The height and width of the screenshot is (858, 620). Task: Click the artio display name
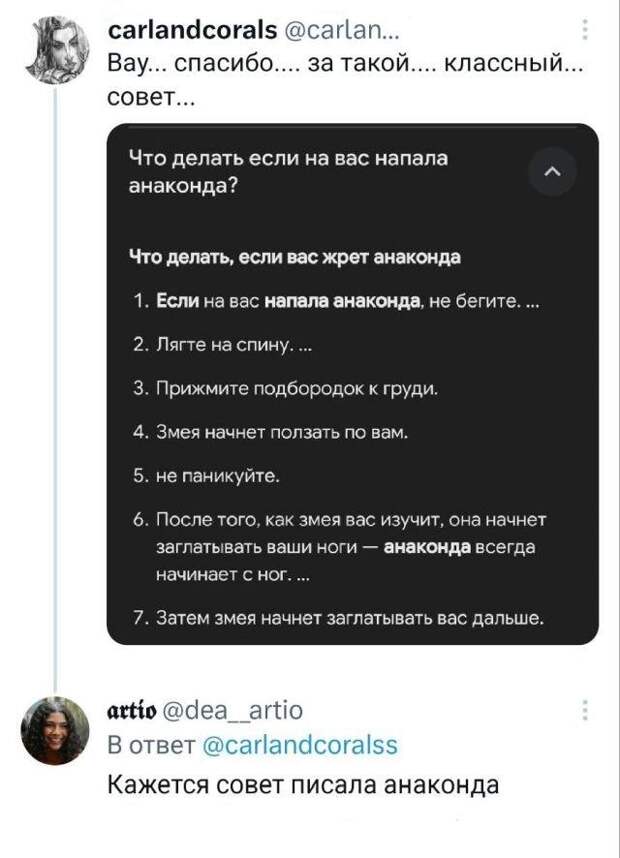(x=132, y=710)
